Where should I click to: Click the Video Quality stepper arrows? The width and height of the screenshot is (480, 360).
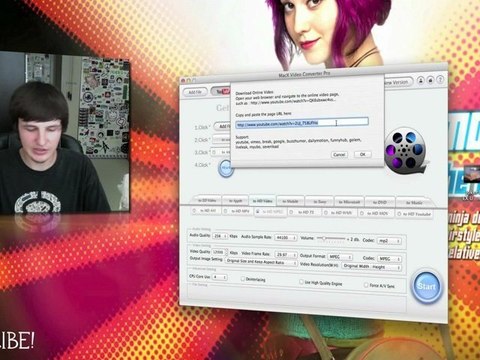click(x=226, y=252)
